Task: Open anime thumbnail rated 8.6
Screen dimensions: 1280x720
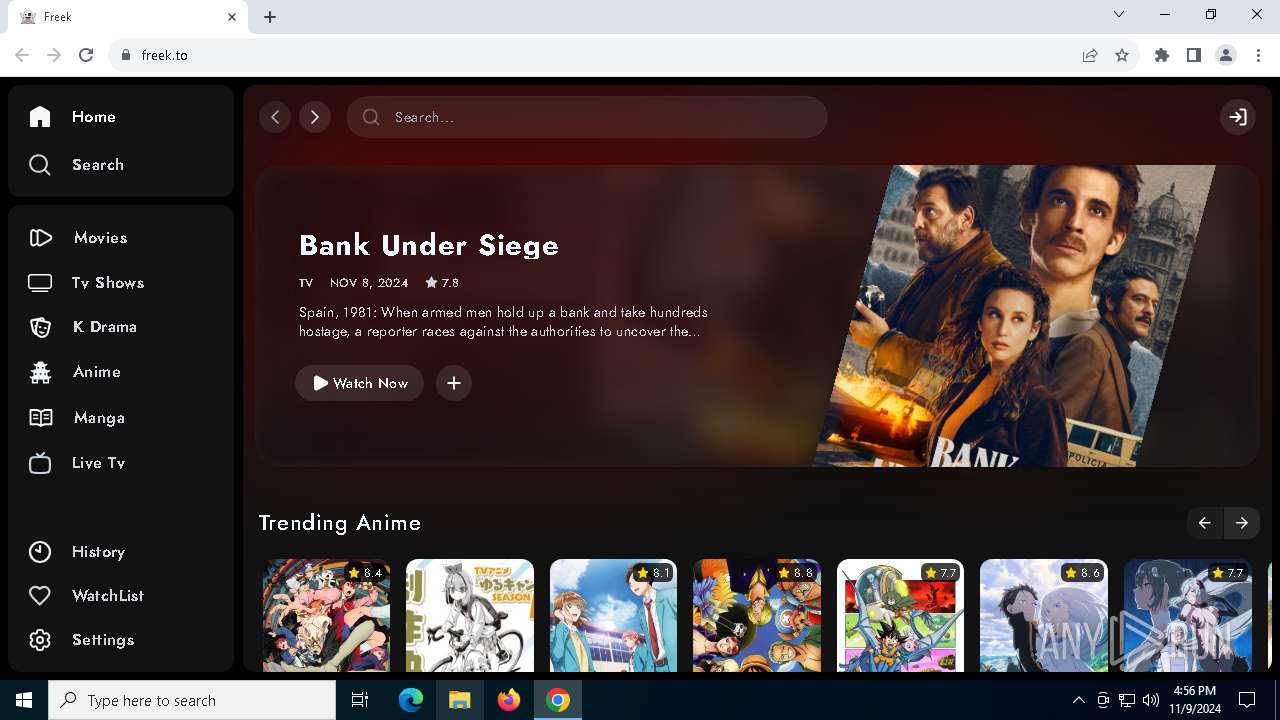Action: point(1044,616)
